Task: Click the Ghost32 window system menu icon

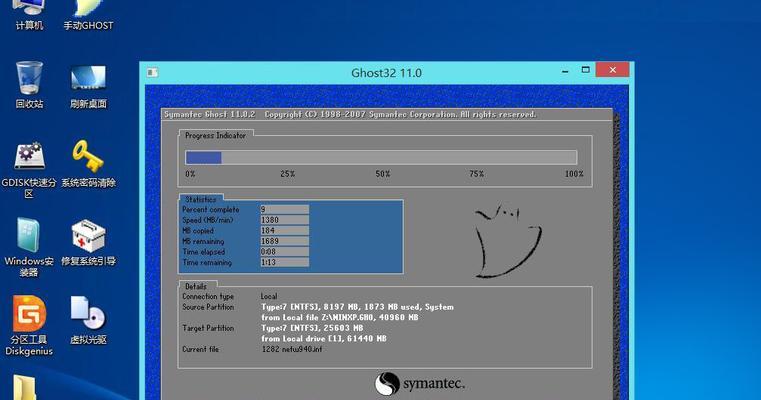Action: tap(152, 72)
